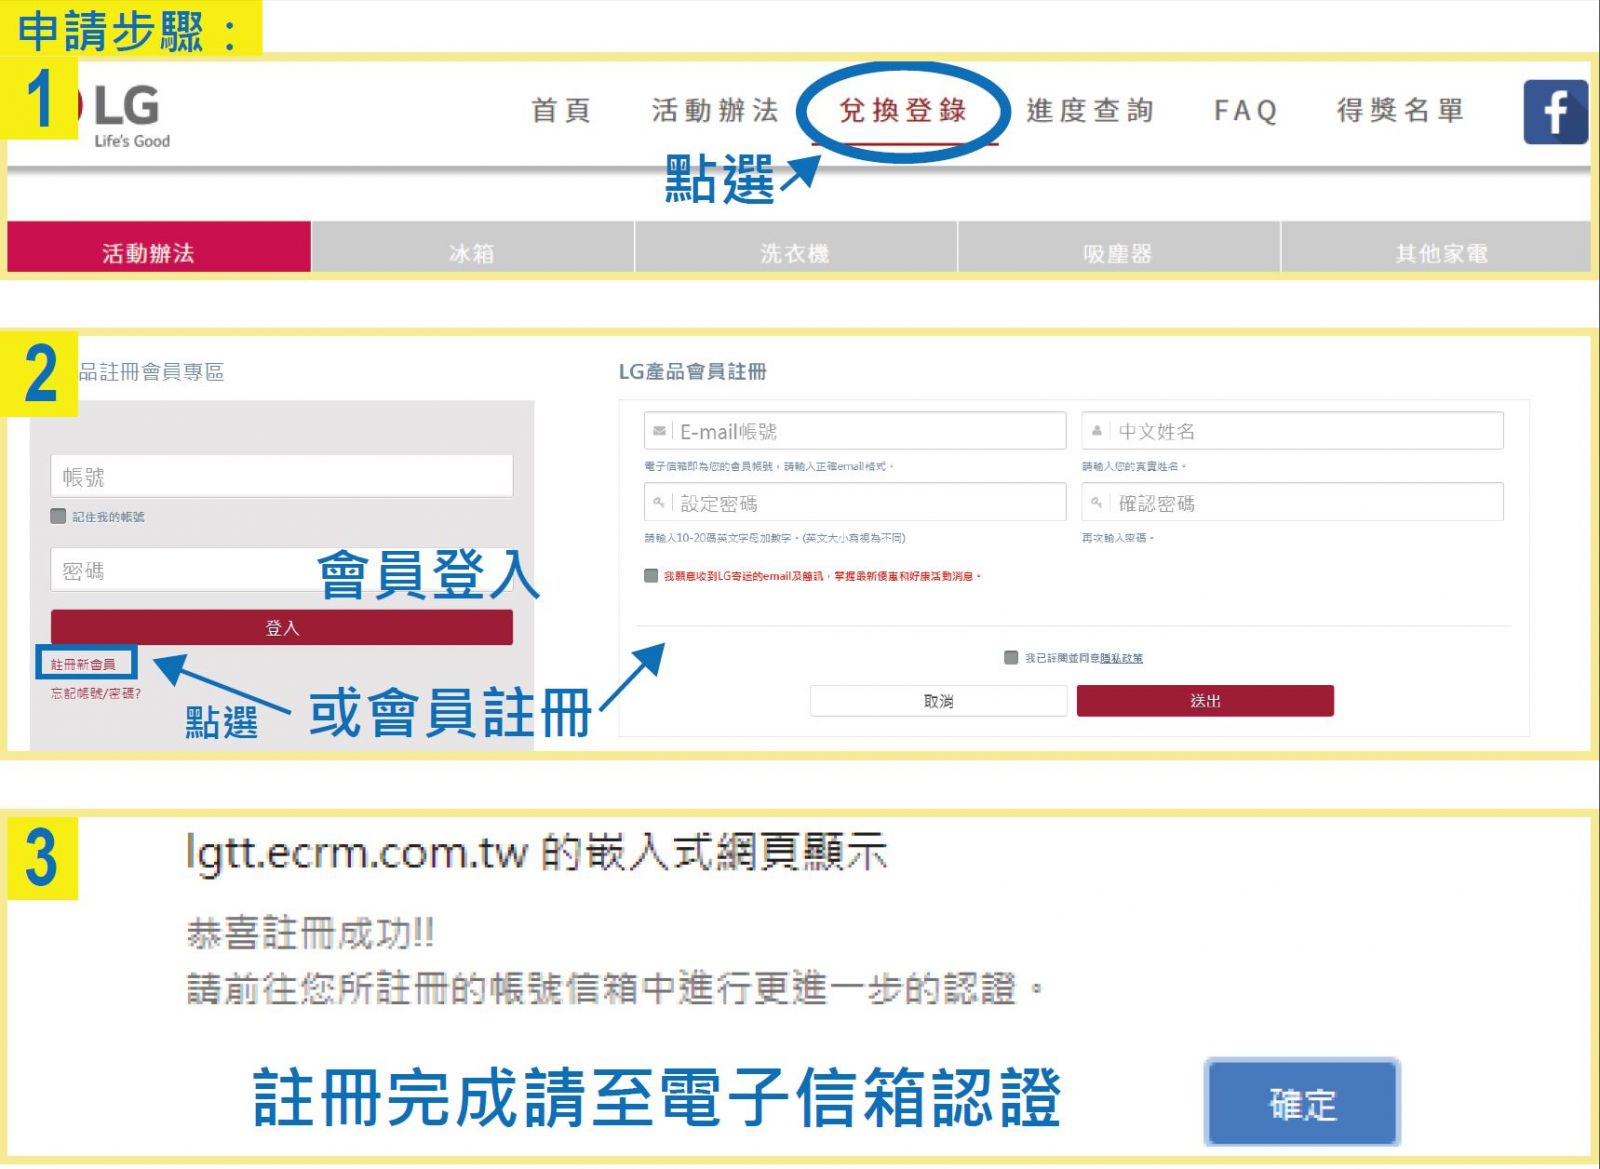Open 活動辦法 in top navigation
Image resolution: width=1600 pixels, height=1169 pixels.
coord(715,110)
